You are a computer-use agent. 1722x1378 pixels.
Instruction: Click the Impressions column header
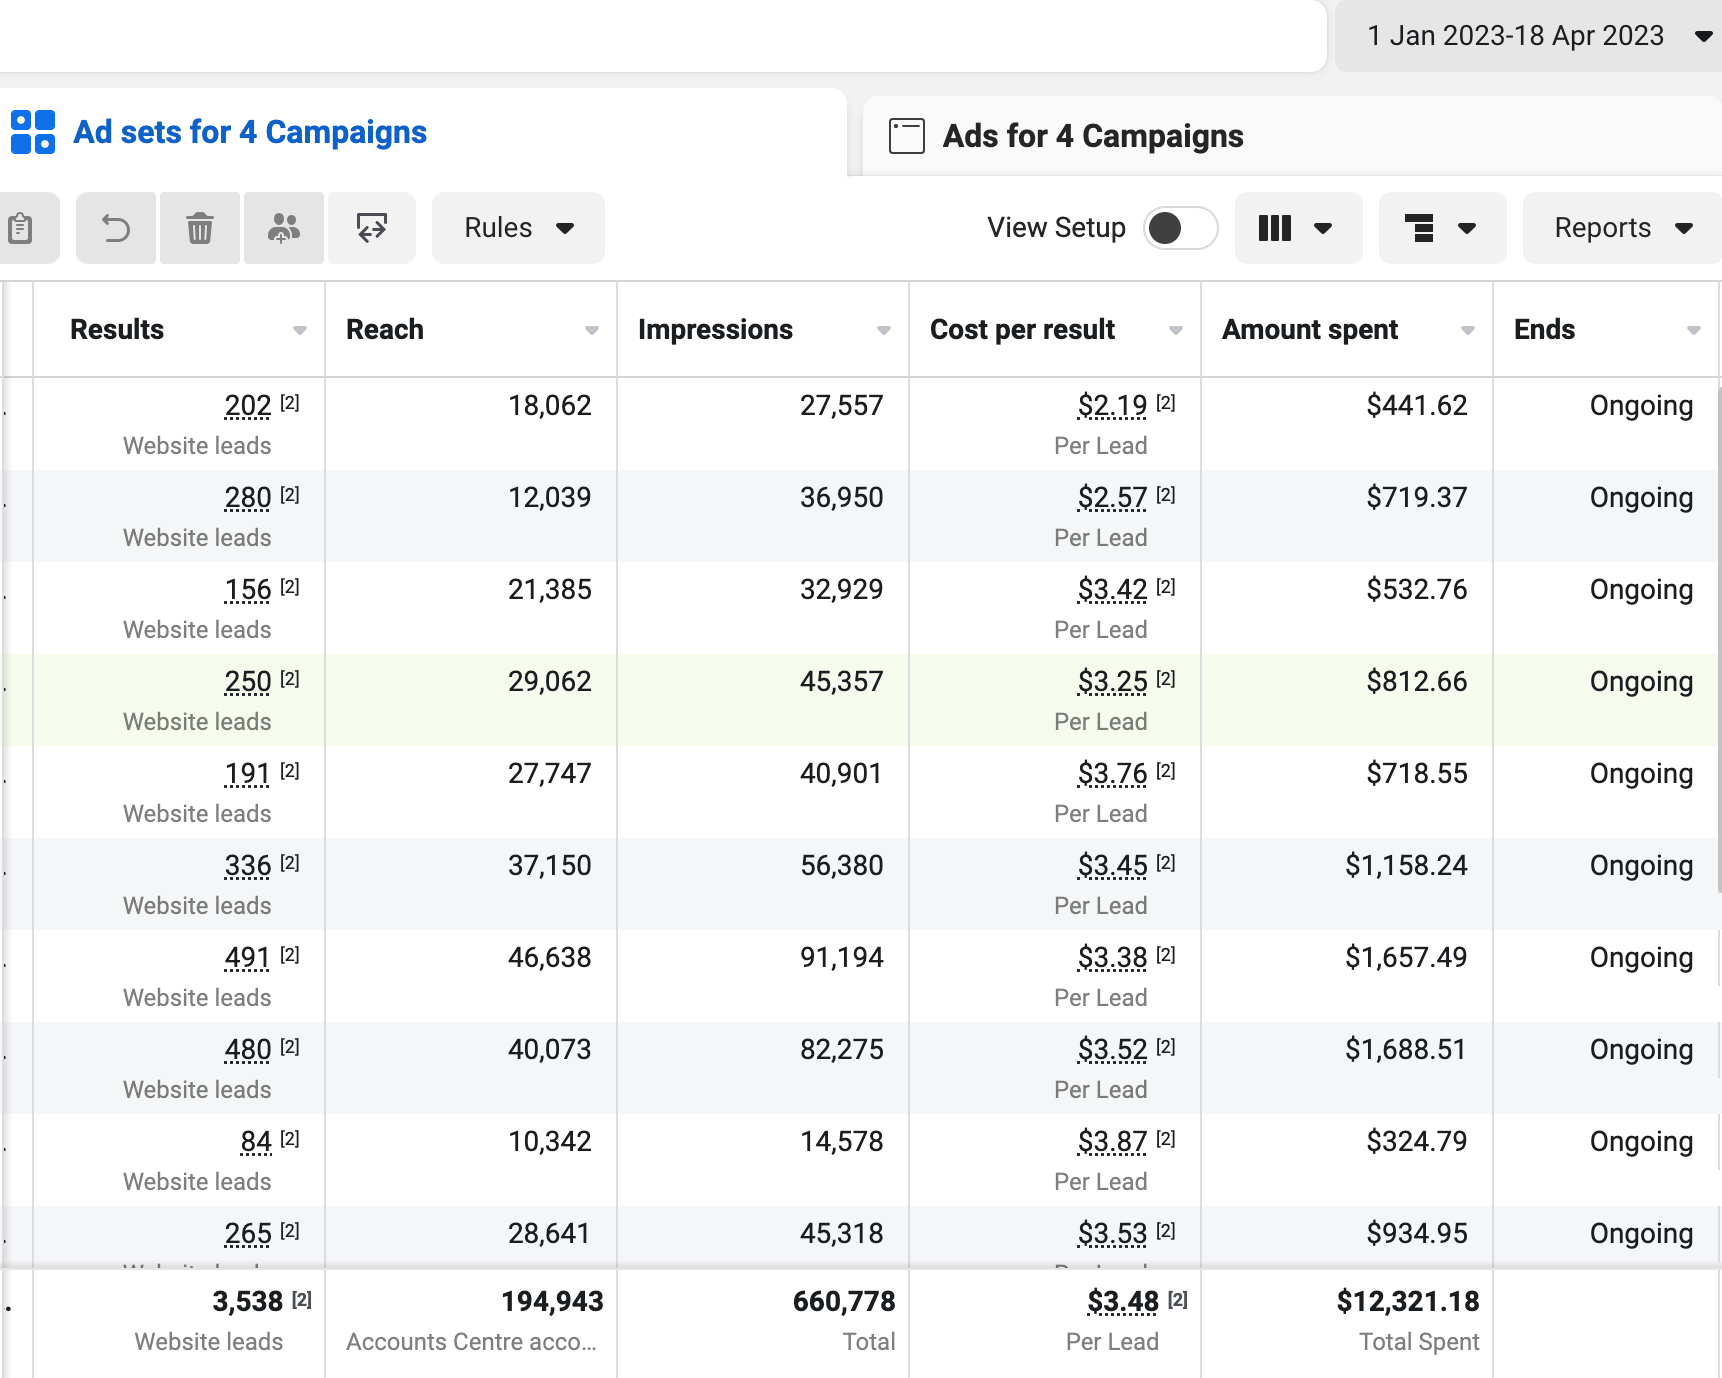point(715,330)
